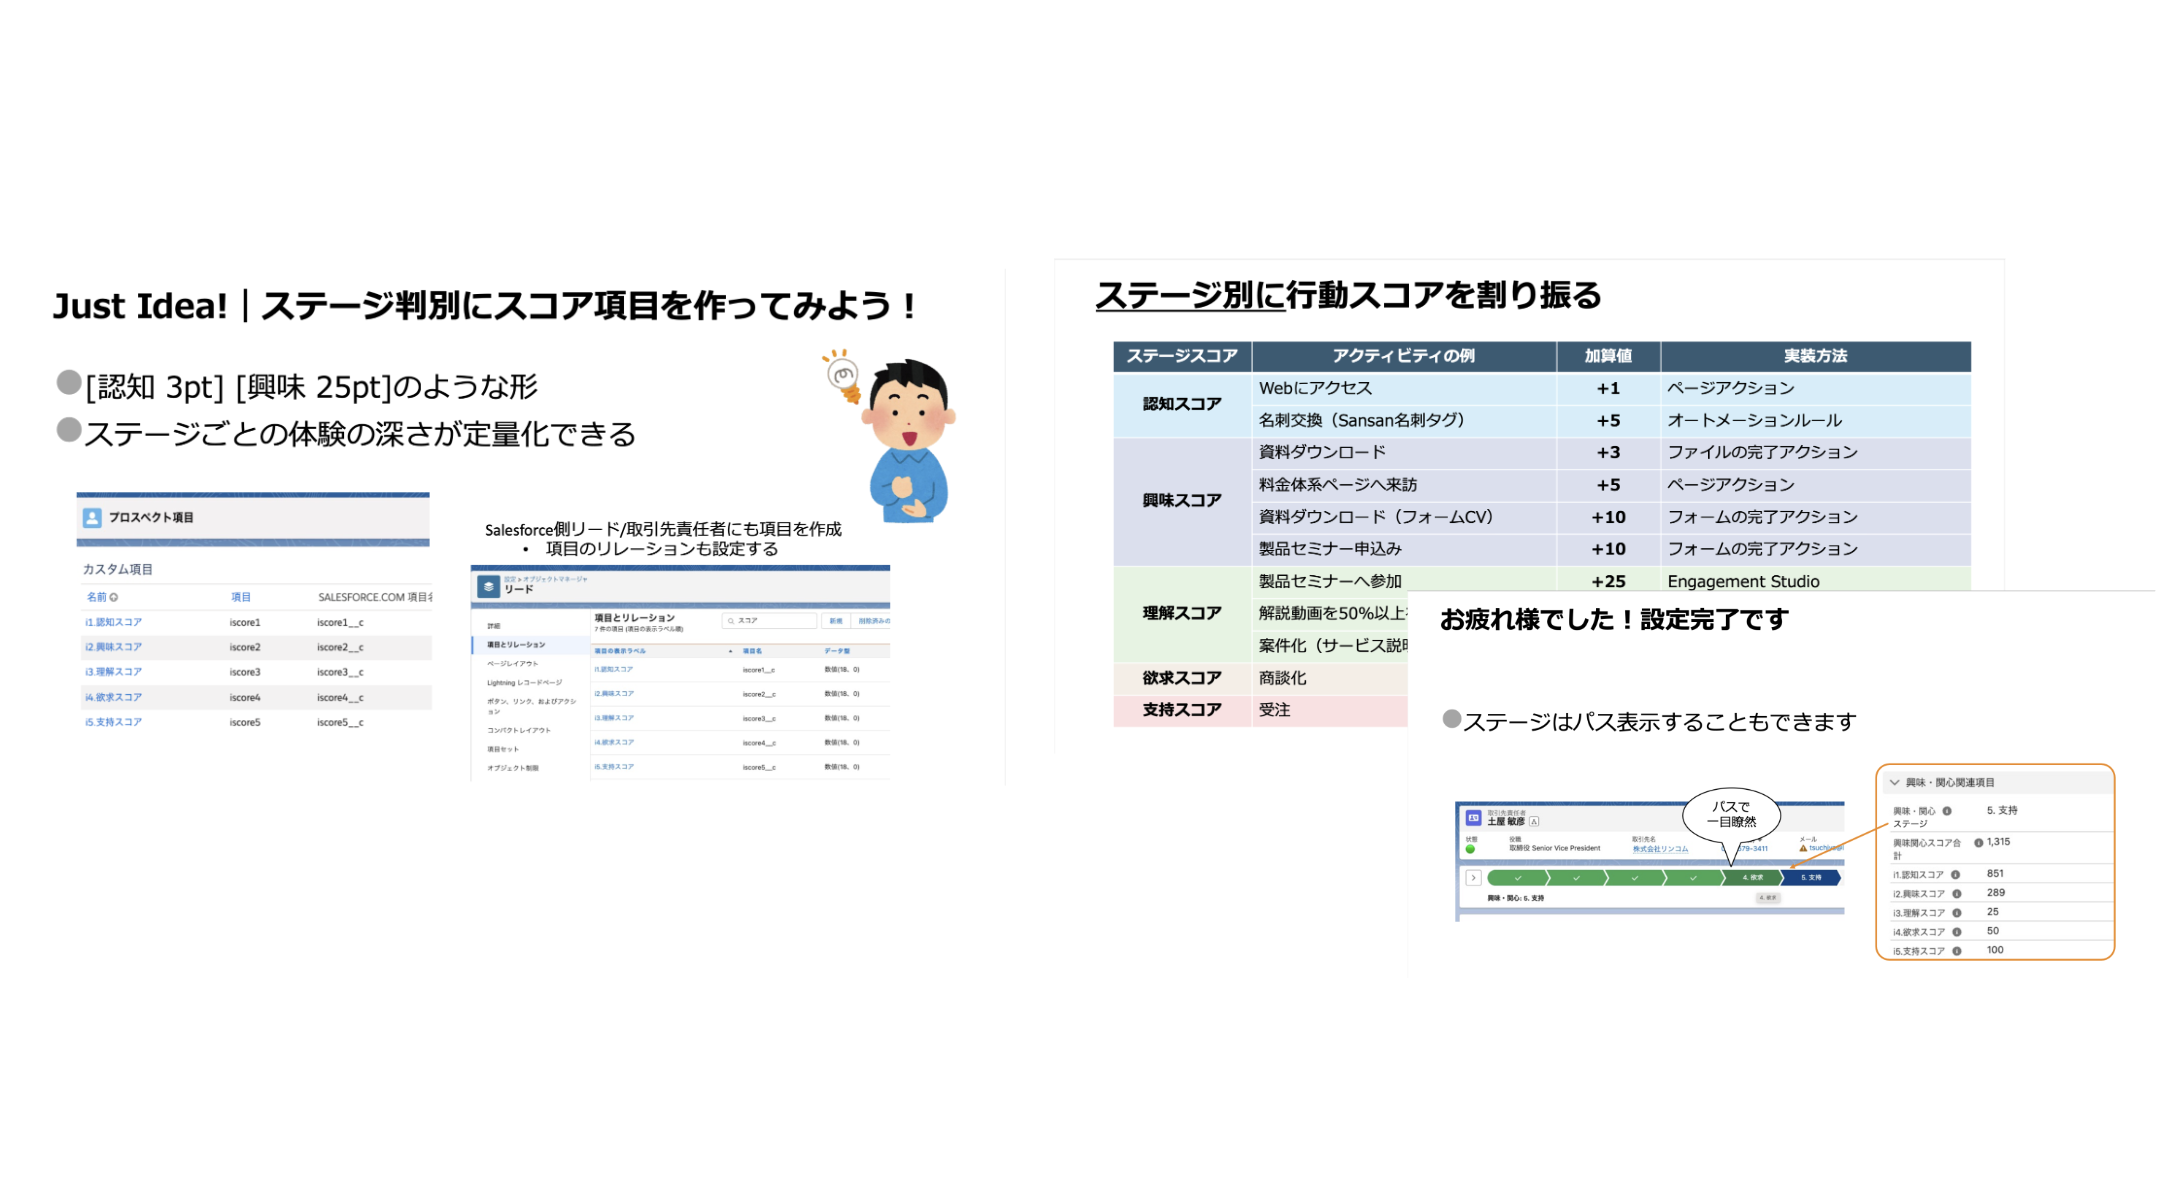Click the 新規 button in the field list
The image size is (2166, 1200).
[x=835, y=621]
